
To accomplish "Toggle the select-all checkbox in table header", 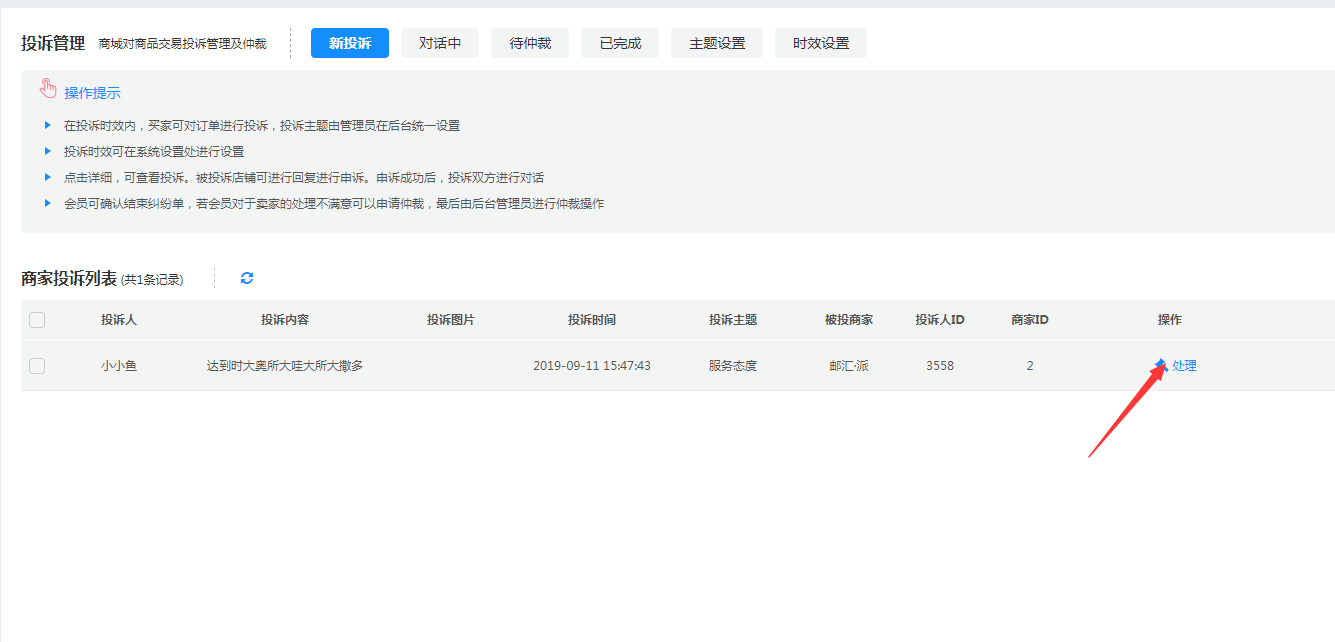I will tap(37, 320).
